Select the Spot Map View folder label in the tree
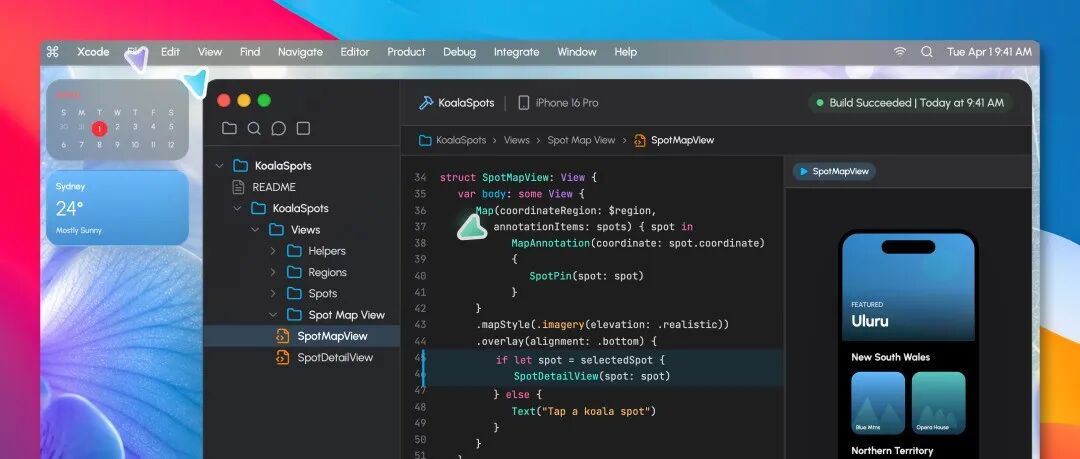Viewport: 1080px width, 459px height. (346, 315)
